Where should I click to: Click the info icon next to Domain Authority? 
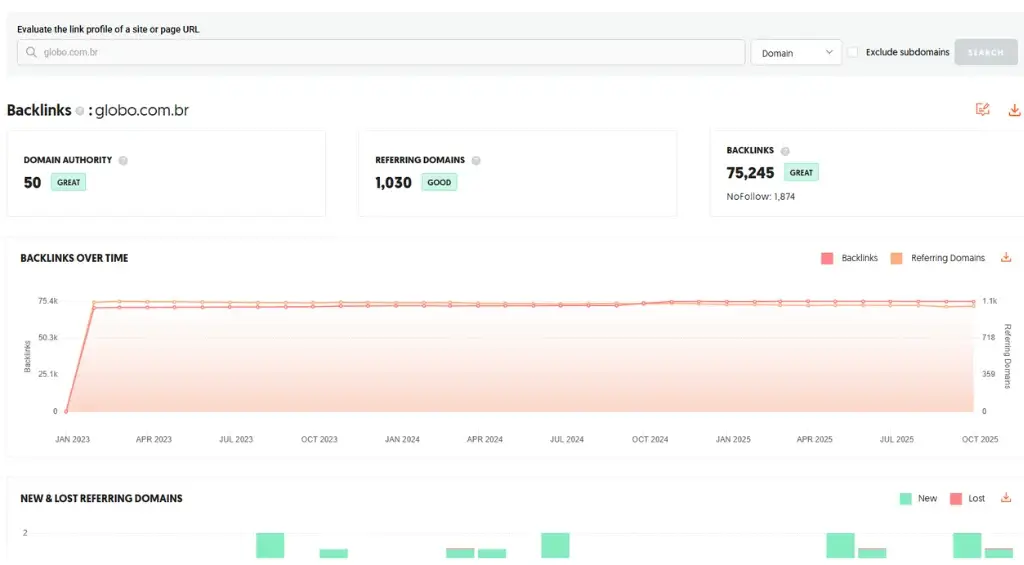pos(123,160)
